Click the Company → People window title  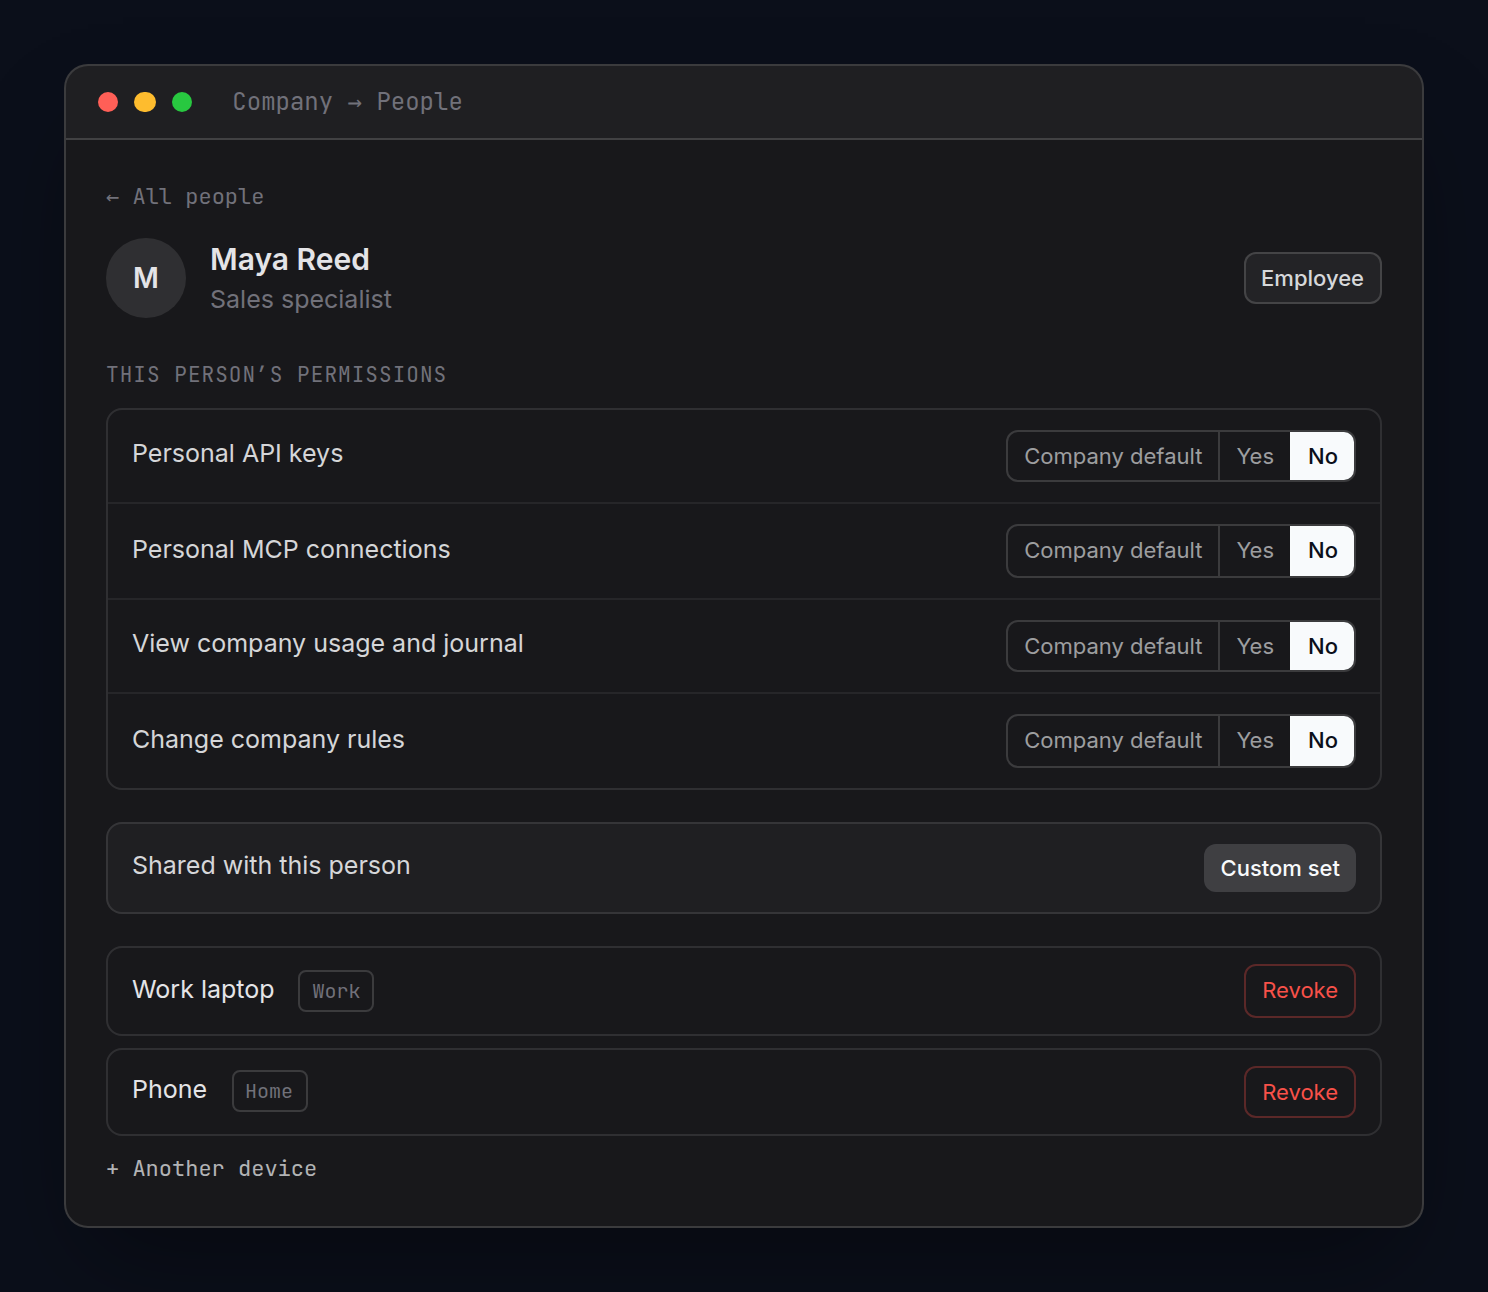(347, 102)
